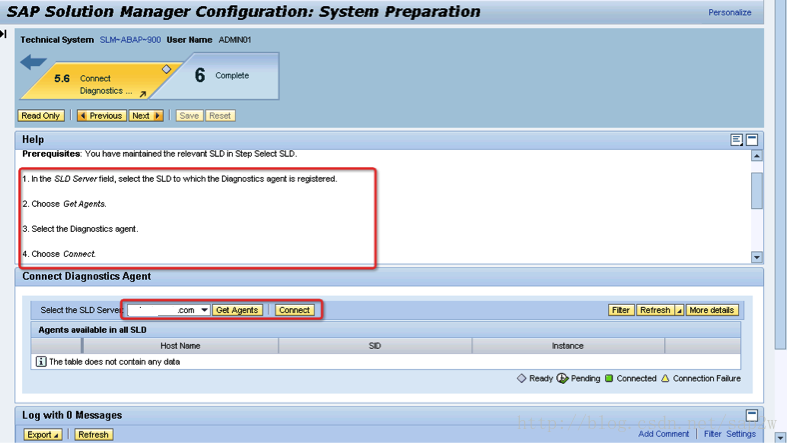Sort by Host Name column header
Viewport: 788px width, 443px height.
click(x=180, y=346)
